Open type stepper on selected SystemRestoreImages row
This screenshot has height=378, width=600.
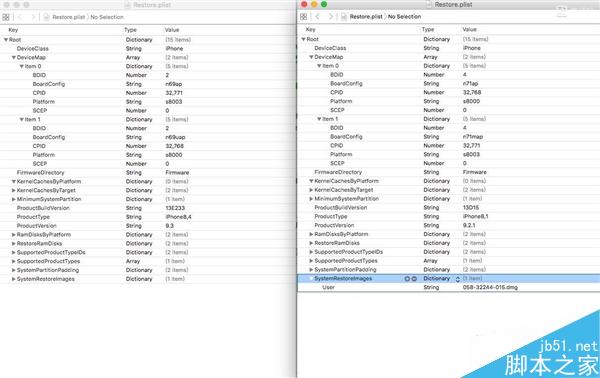458,279
